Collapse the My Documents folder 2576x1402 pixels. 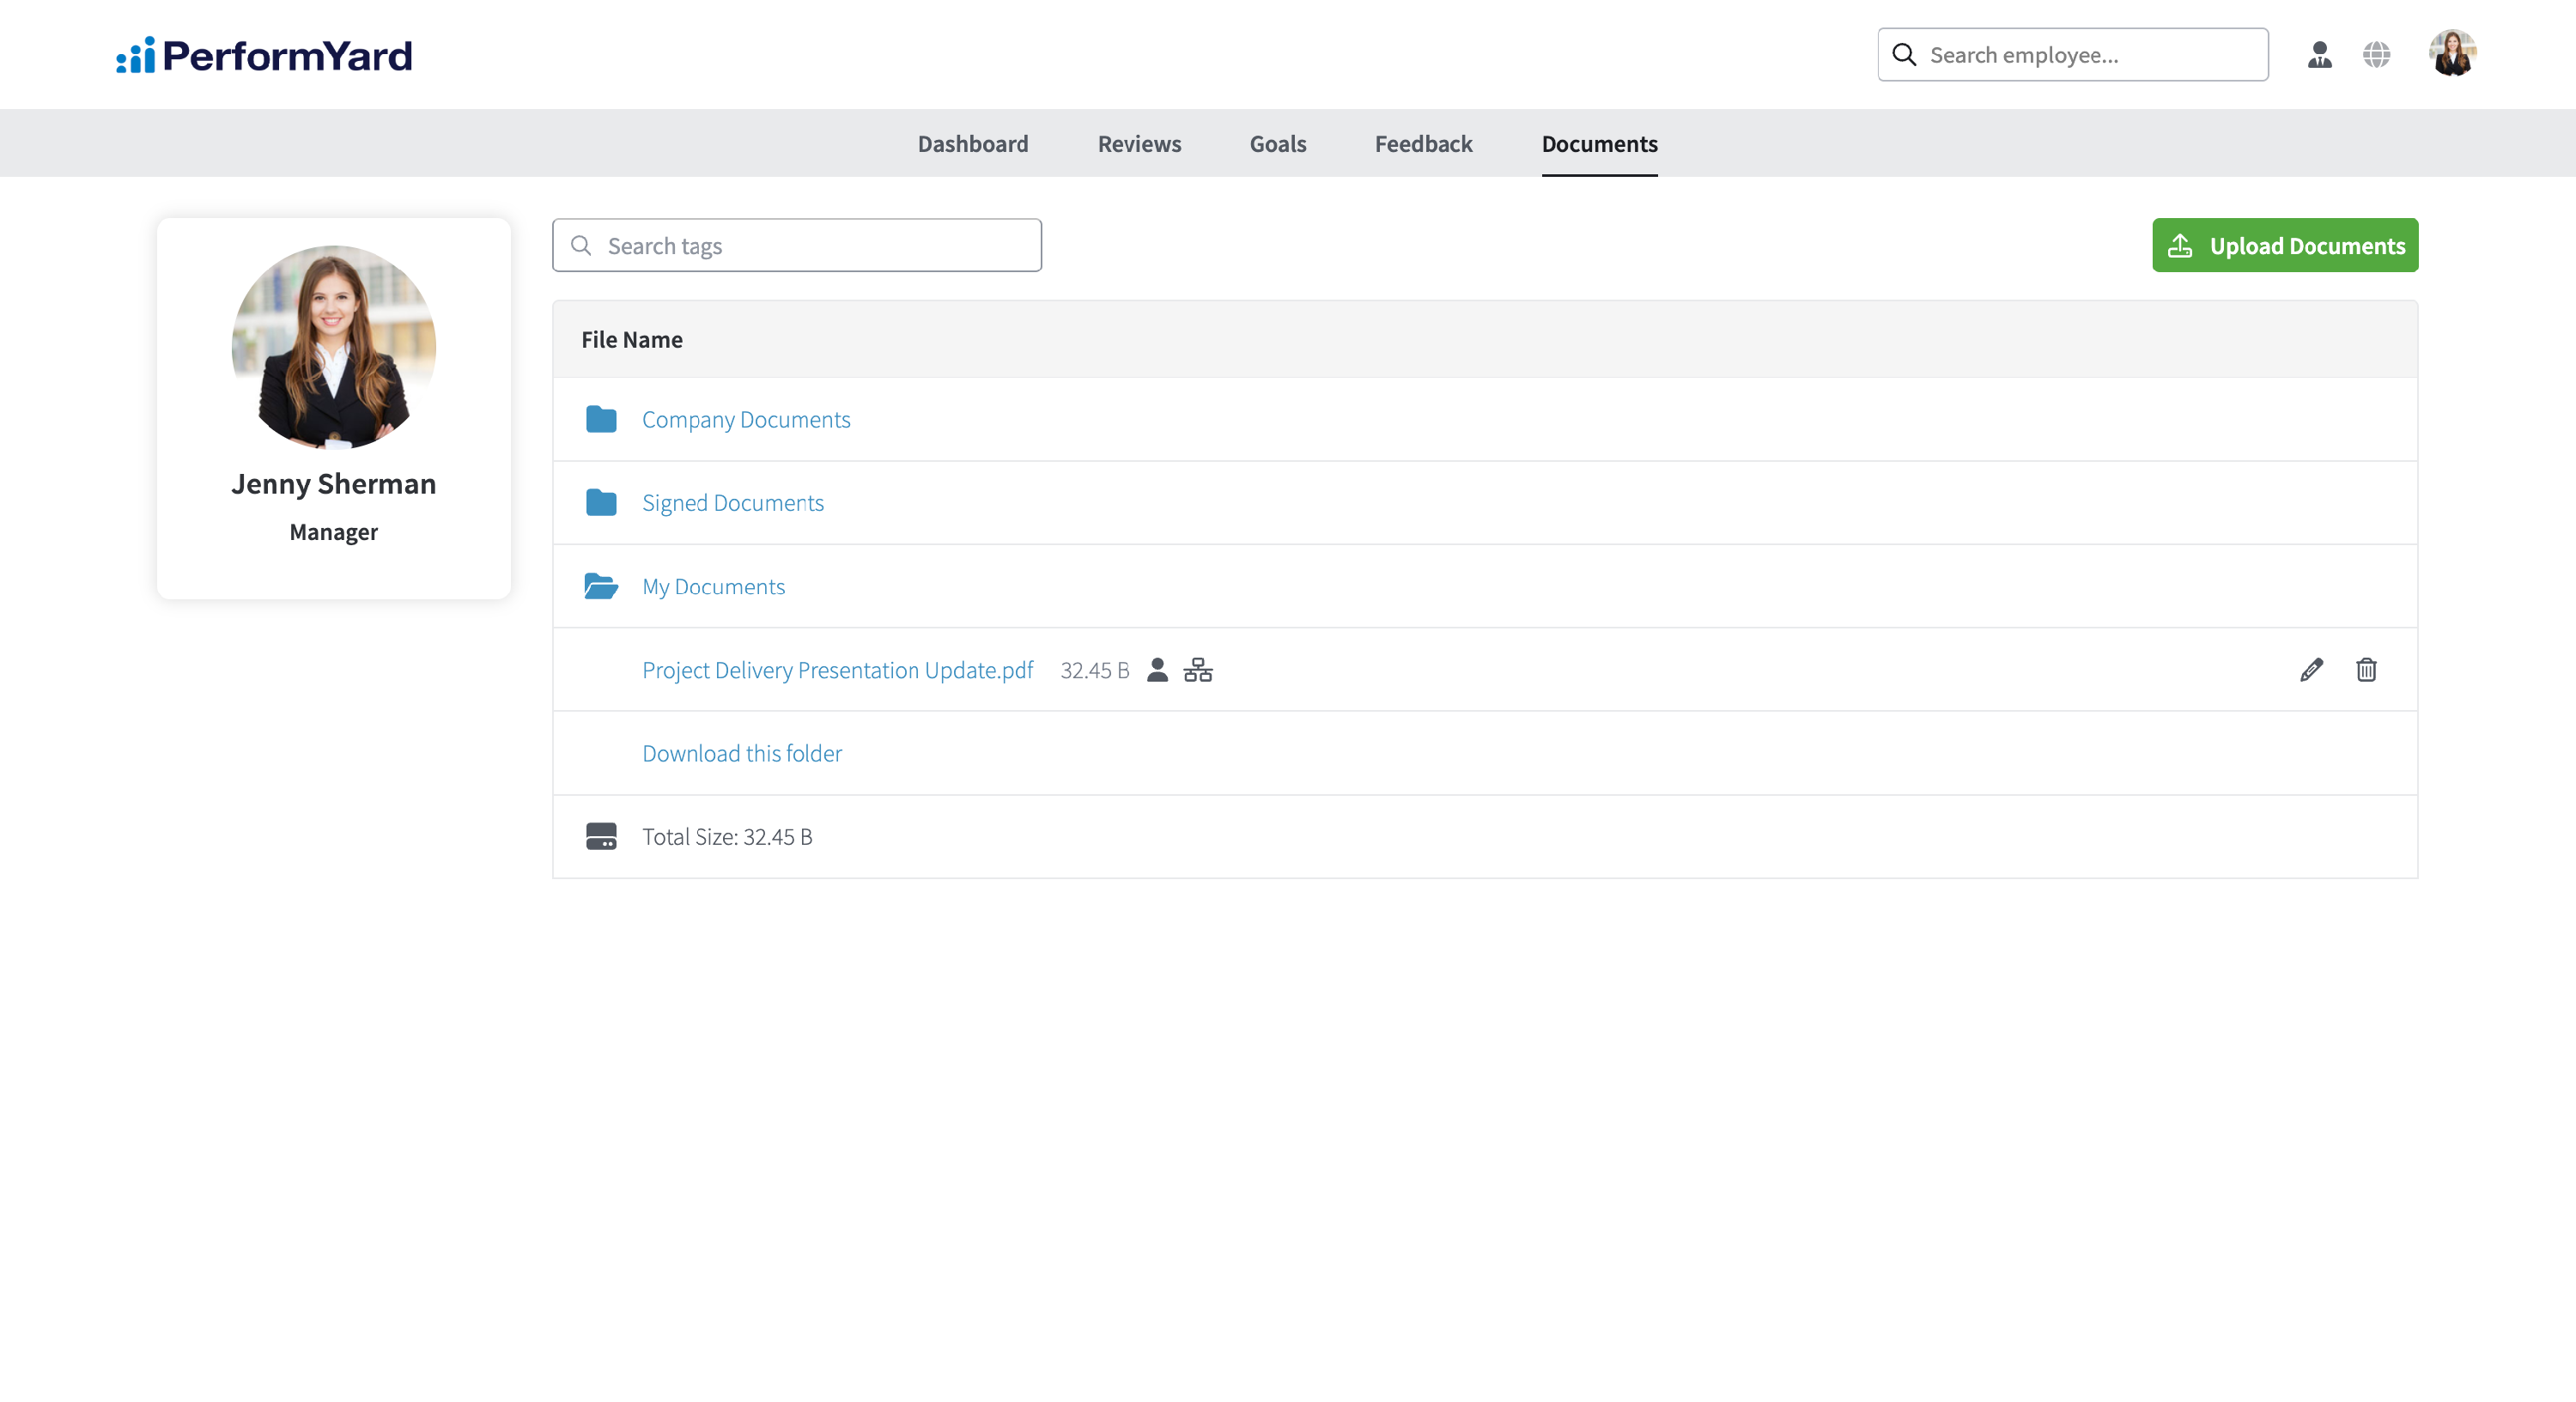[x=713, y=587]
